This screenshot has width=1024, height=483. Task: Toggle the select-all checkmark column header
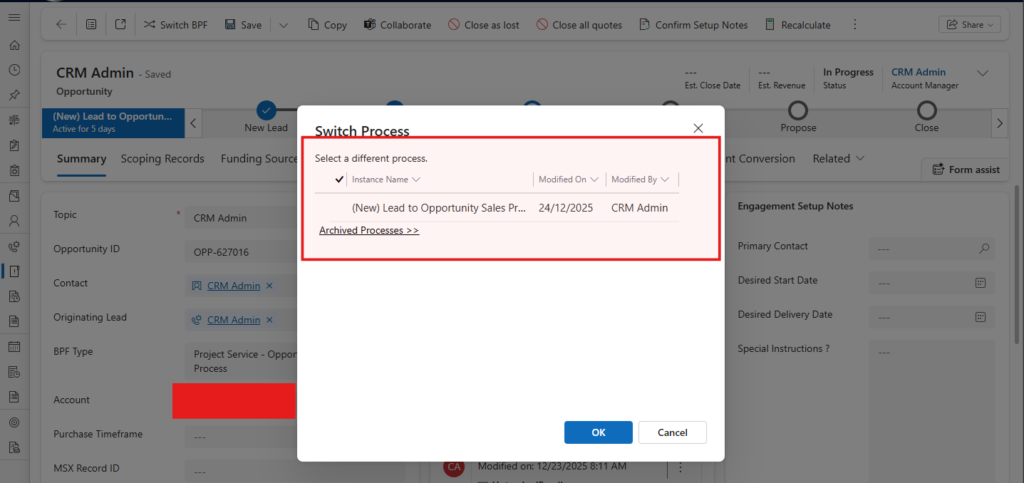(339, 180)
